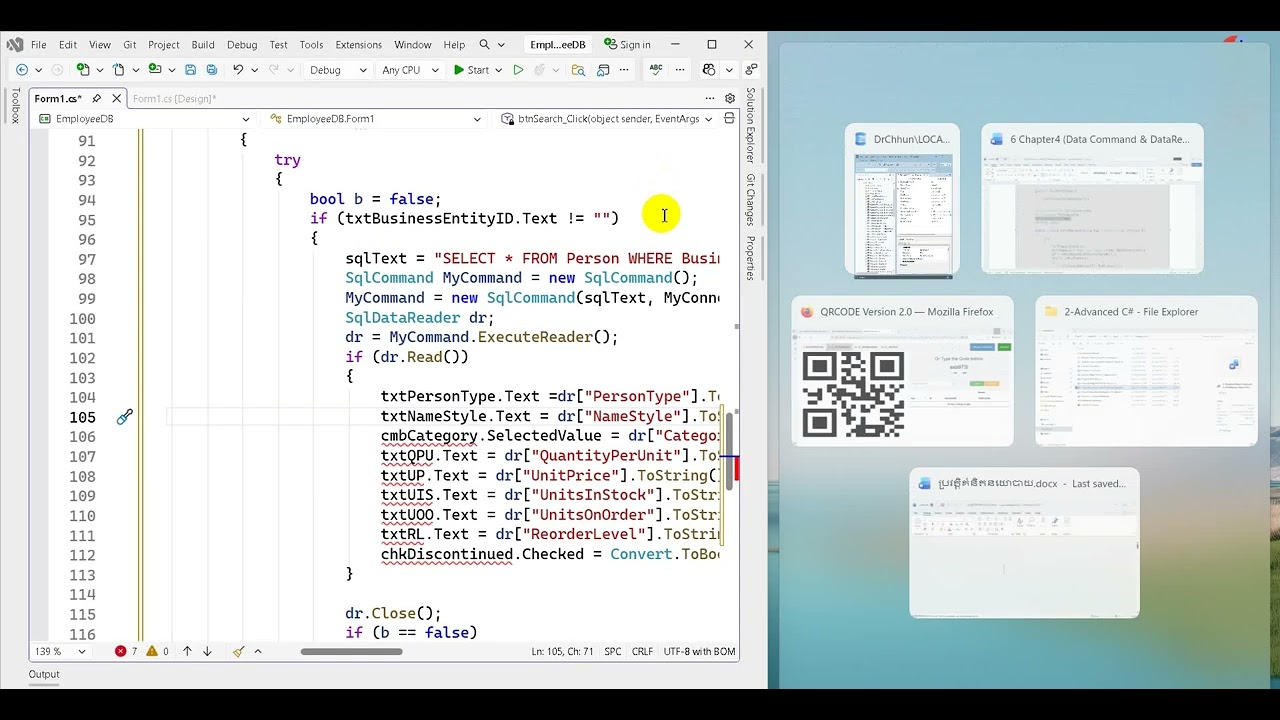1280x720 pixels.
Task: Click the Start Without Debugging outline play icon
Action: (x=518, y=70)
